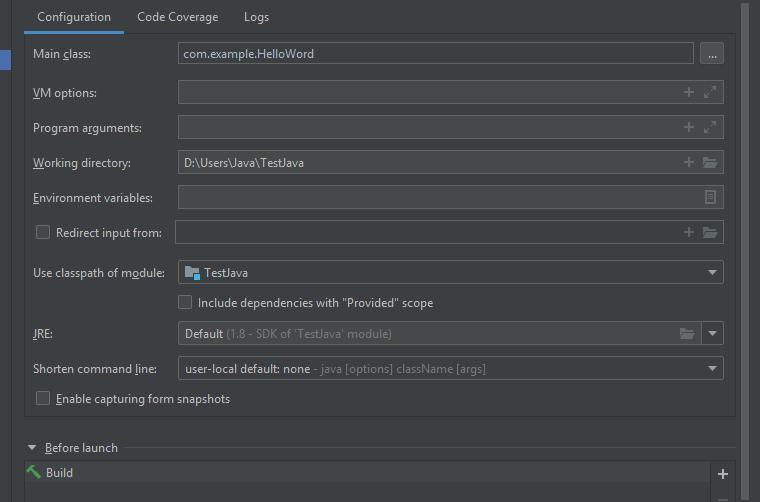The width and height of the screenshot is (760, 502).
Task: Browse file for Redirect input from
Action: tap(710, 232)
